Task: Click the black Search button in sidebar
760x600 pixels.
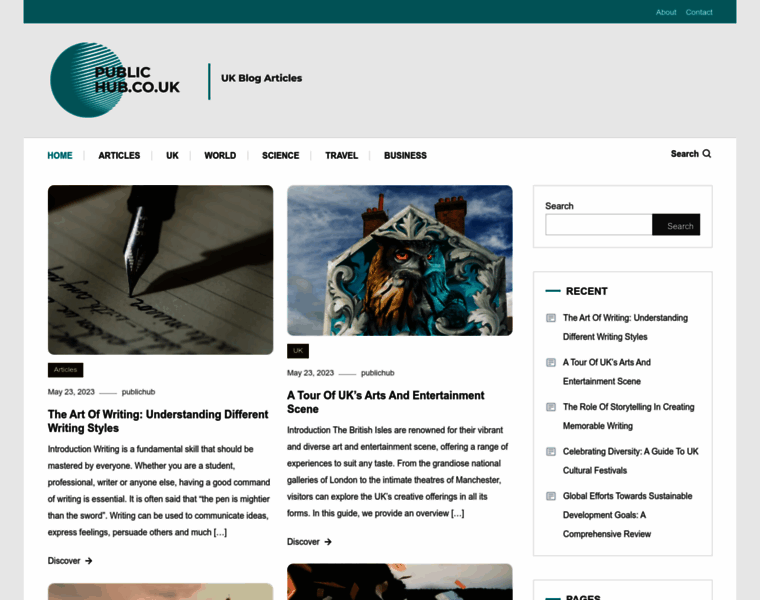Action: point(676,225)
